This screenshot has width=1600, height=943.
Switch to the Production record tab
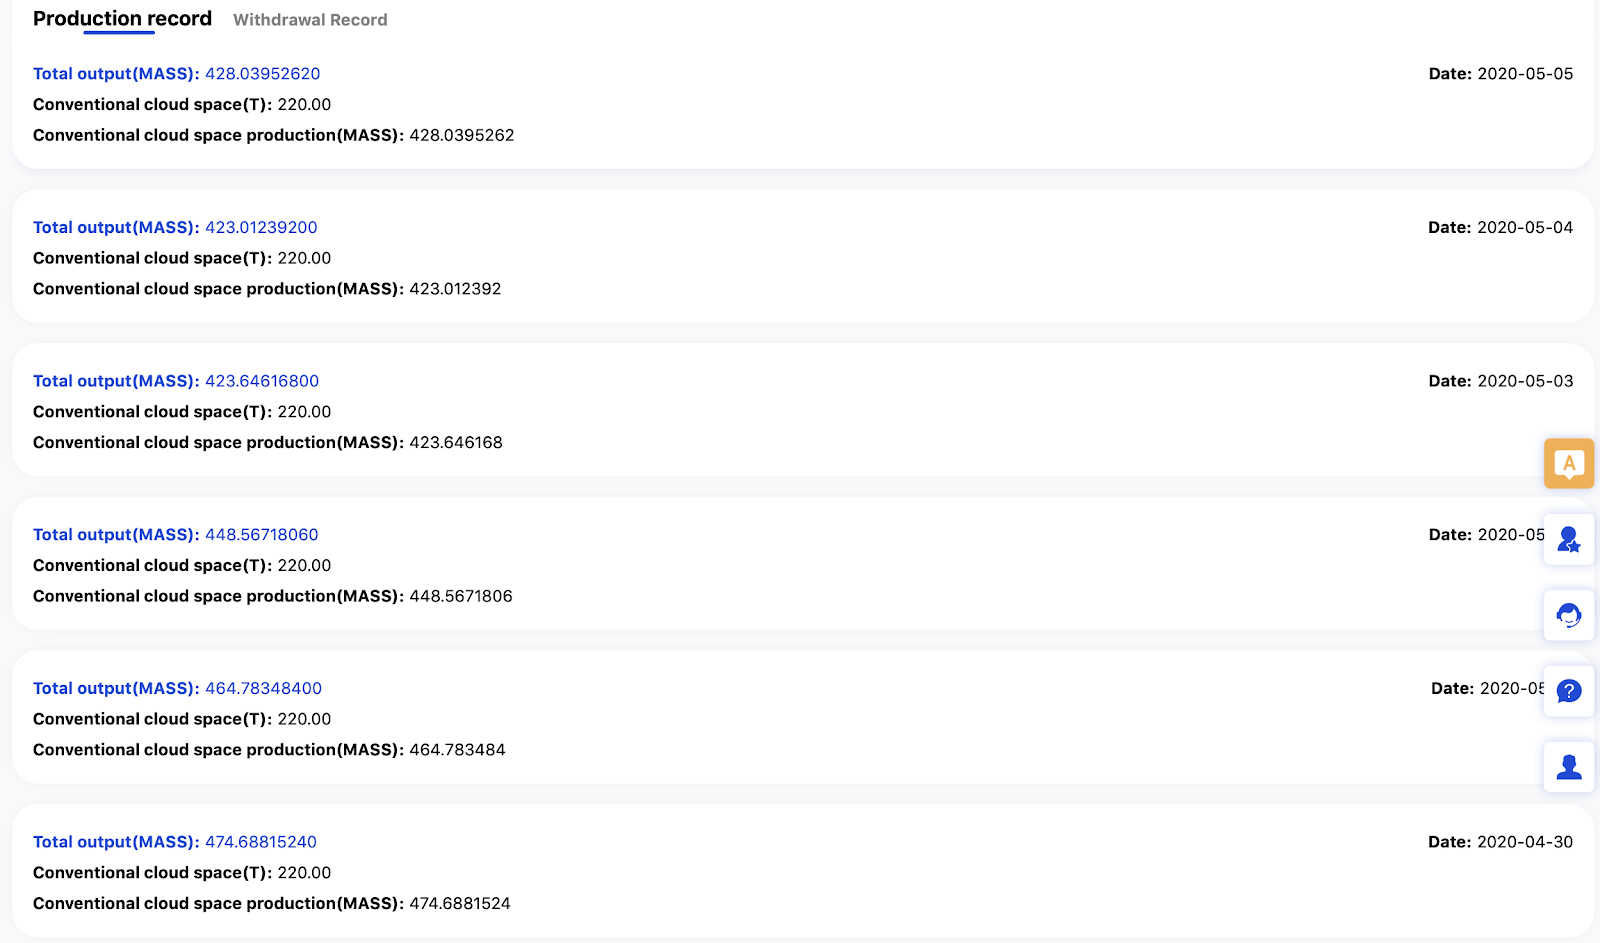point(122,19)
